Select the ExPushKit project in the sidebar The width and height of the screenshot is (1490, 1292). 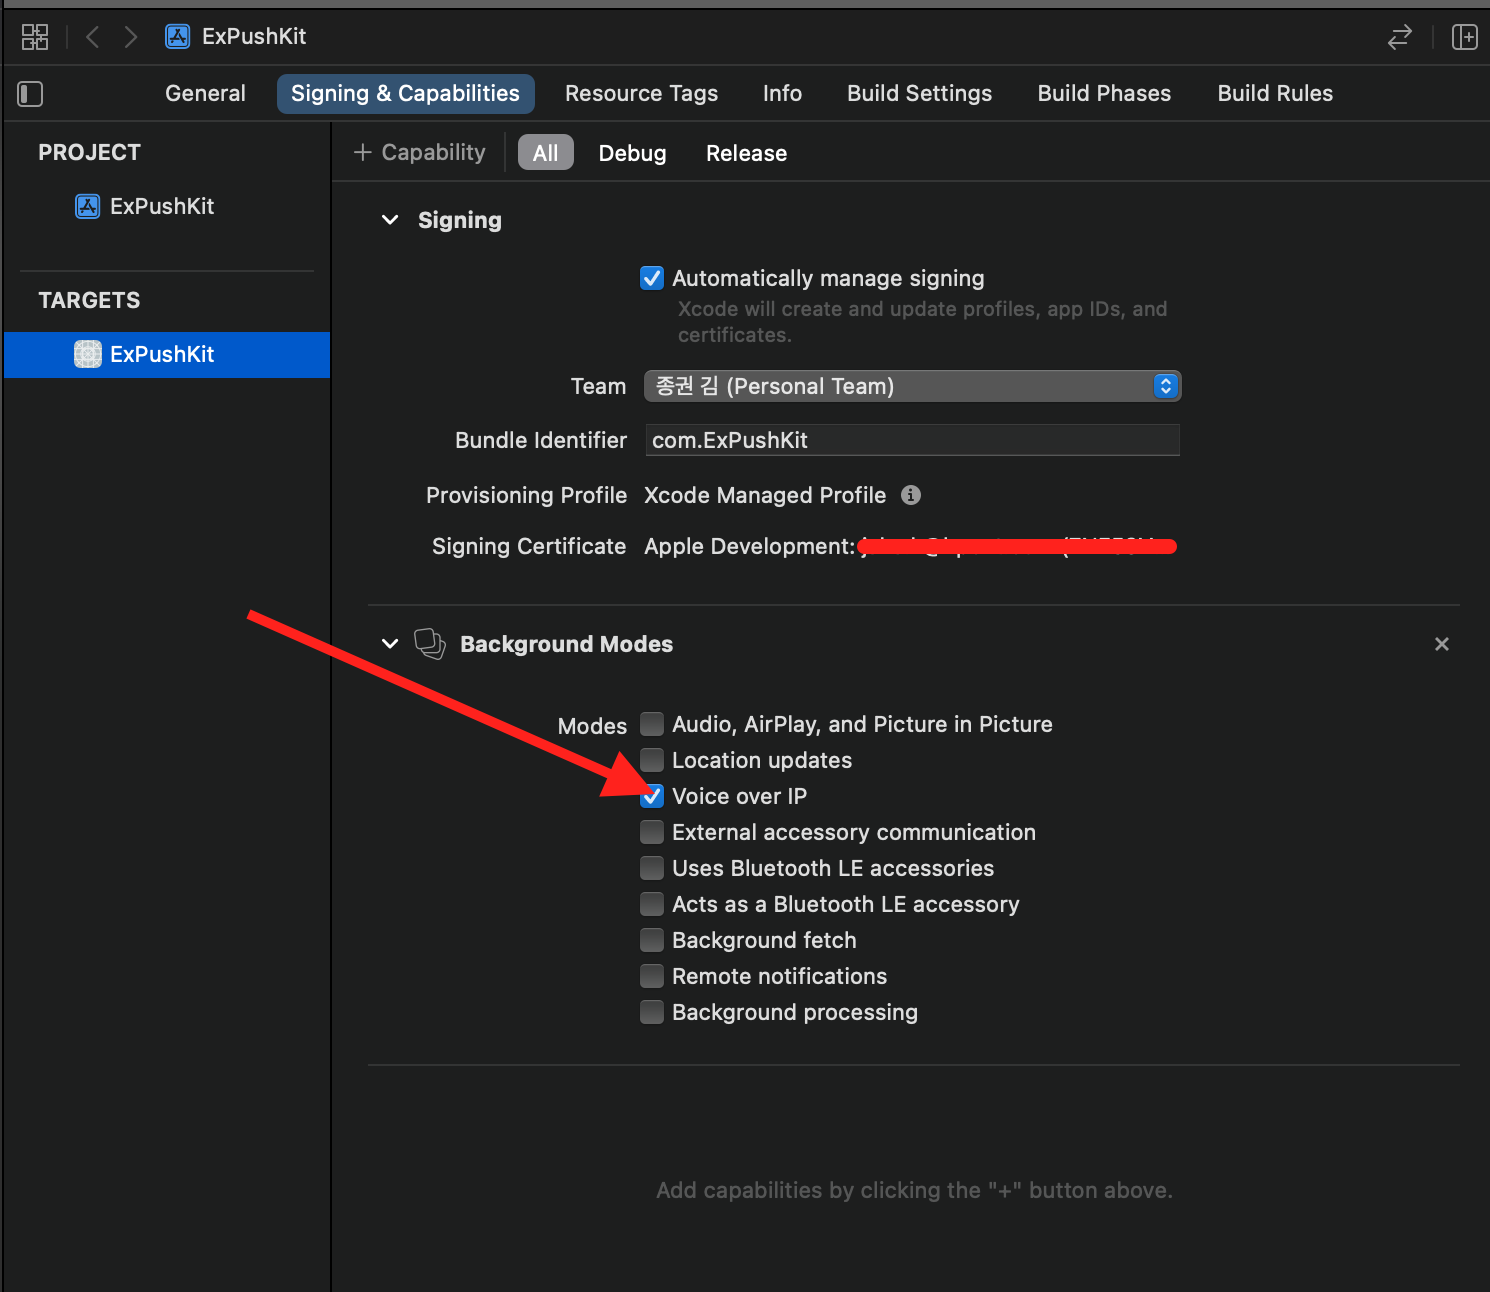tap(146, 206)
